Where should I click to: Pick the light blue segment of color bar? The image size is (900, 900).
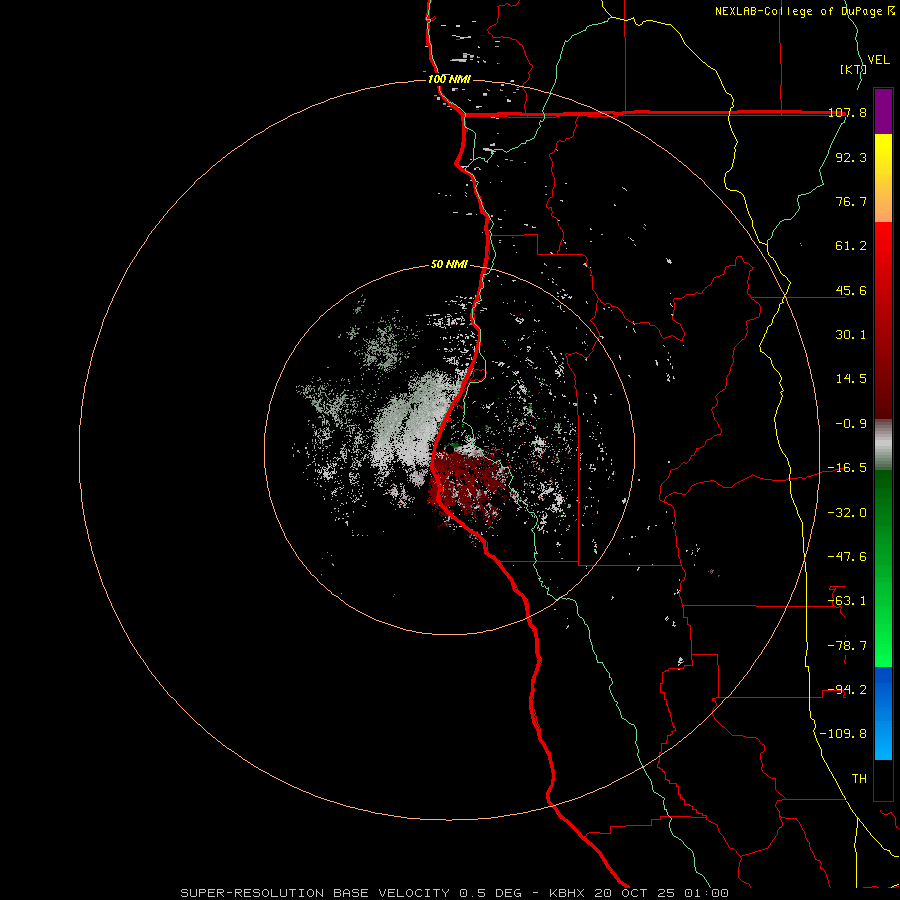tap(883, 740)
